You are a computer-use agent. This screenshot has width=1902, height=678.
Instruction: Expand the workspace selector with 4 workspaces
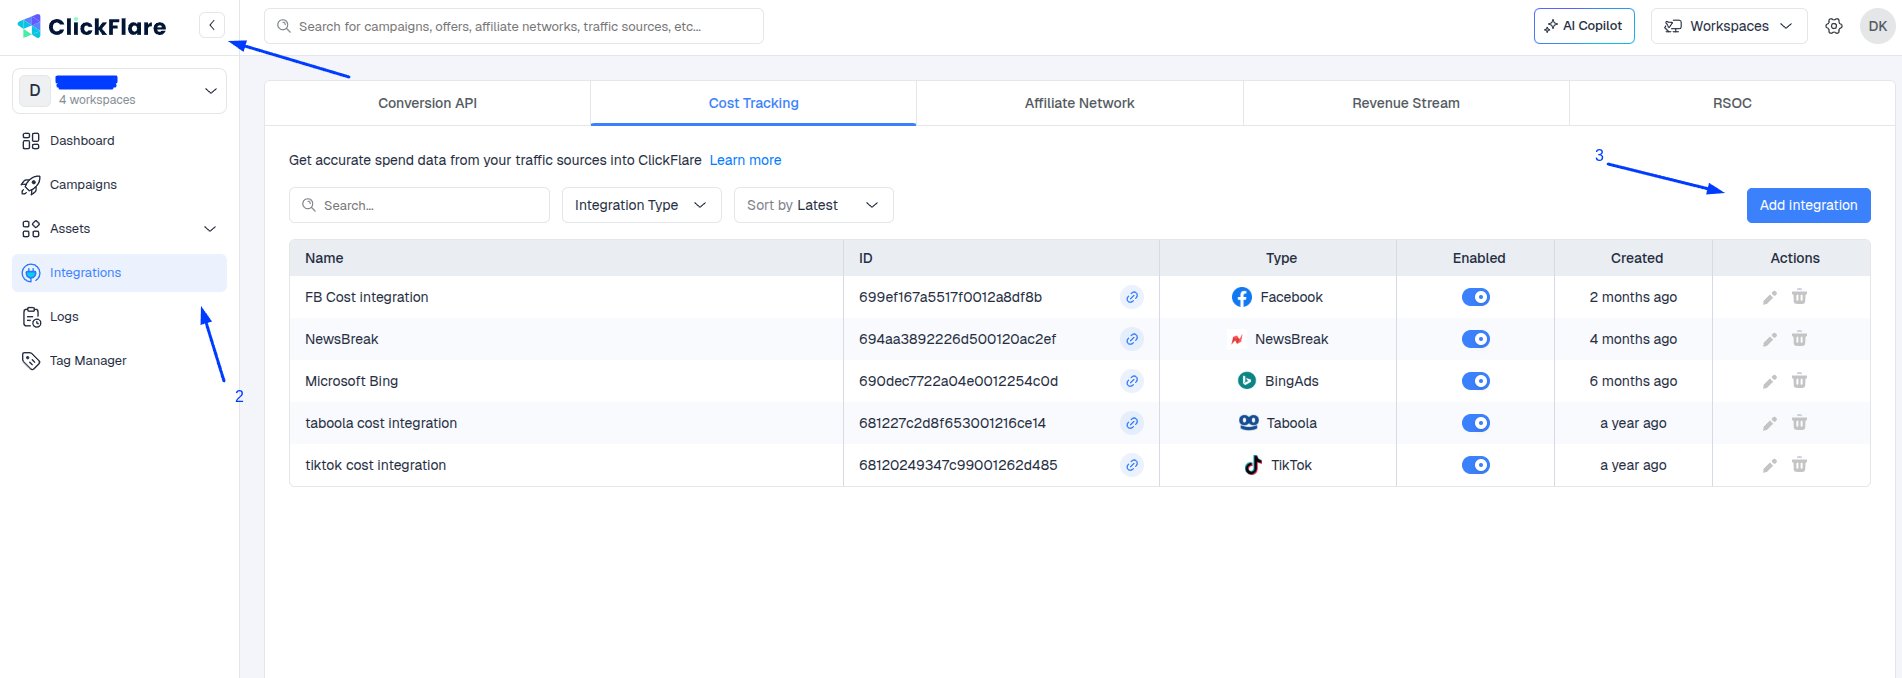pyautogui.click(x=119, y=91)
